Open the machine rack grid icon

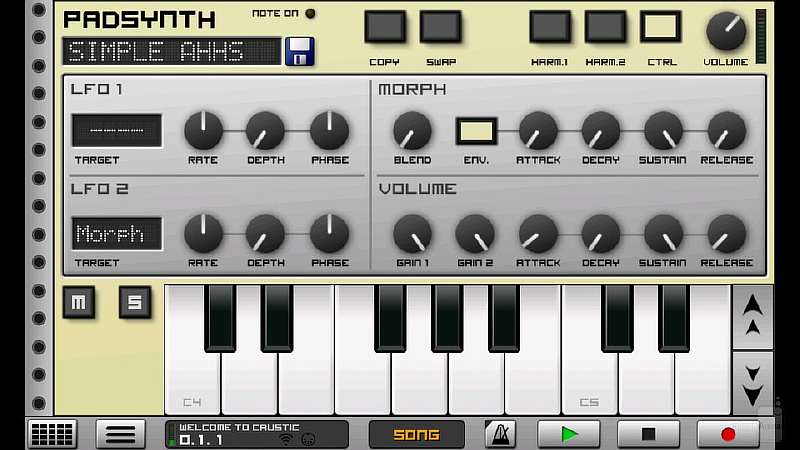53,434
